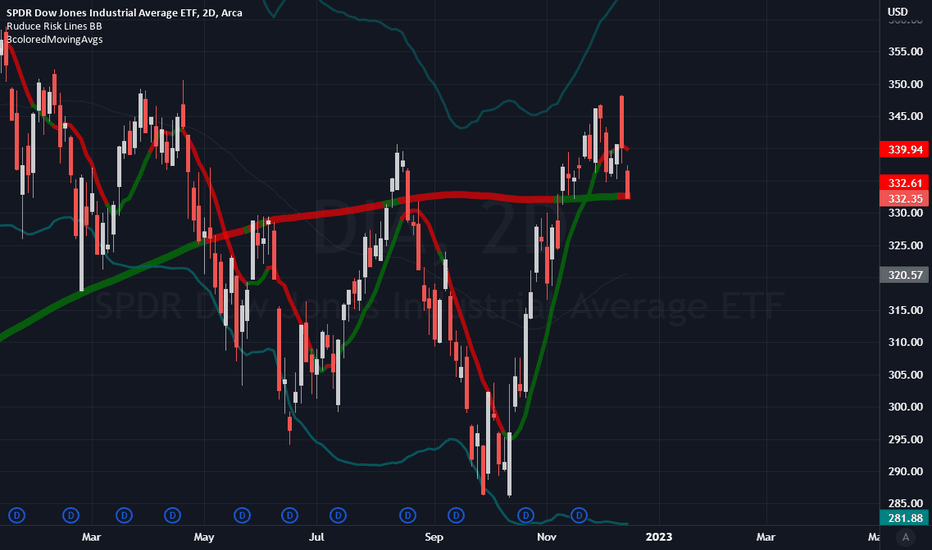The height and width of the screenshot is (550, 932).
Task: Click the Sep time axis label
Action: pos(434,537)
